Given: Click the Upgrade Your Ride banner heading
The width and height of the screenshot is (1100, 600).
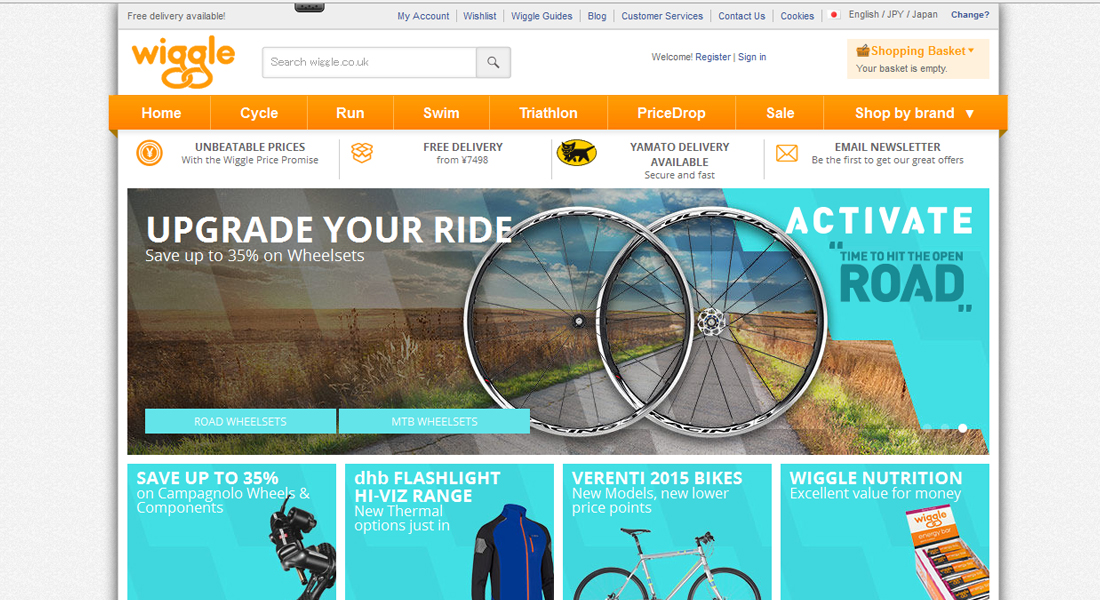Looking at the screenshot, I should (329, 229).
